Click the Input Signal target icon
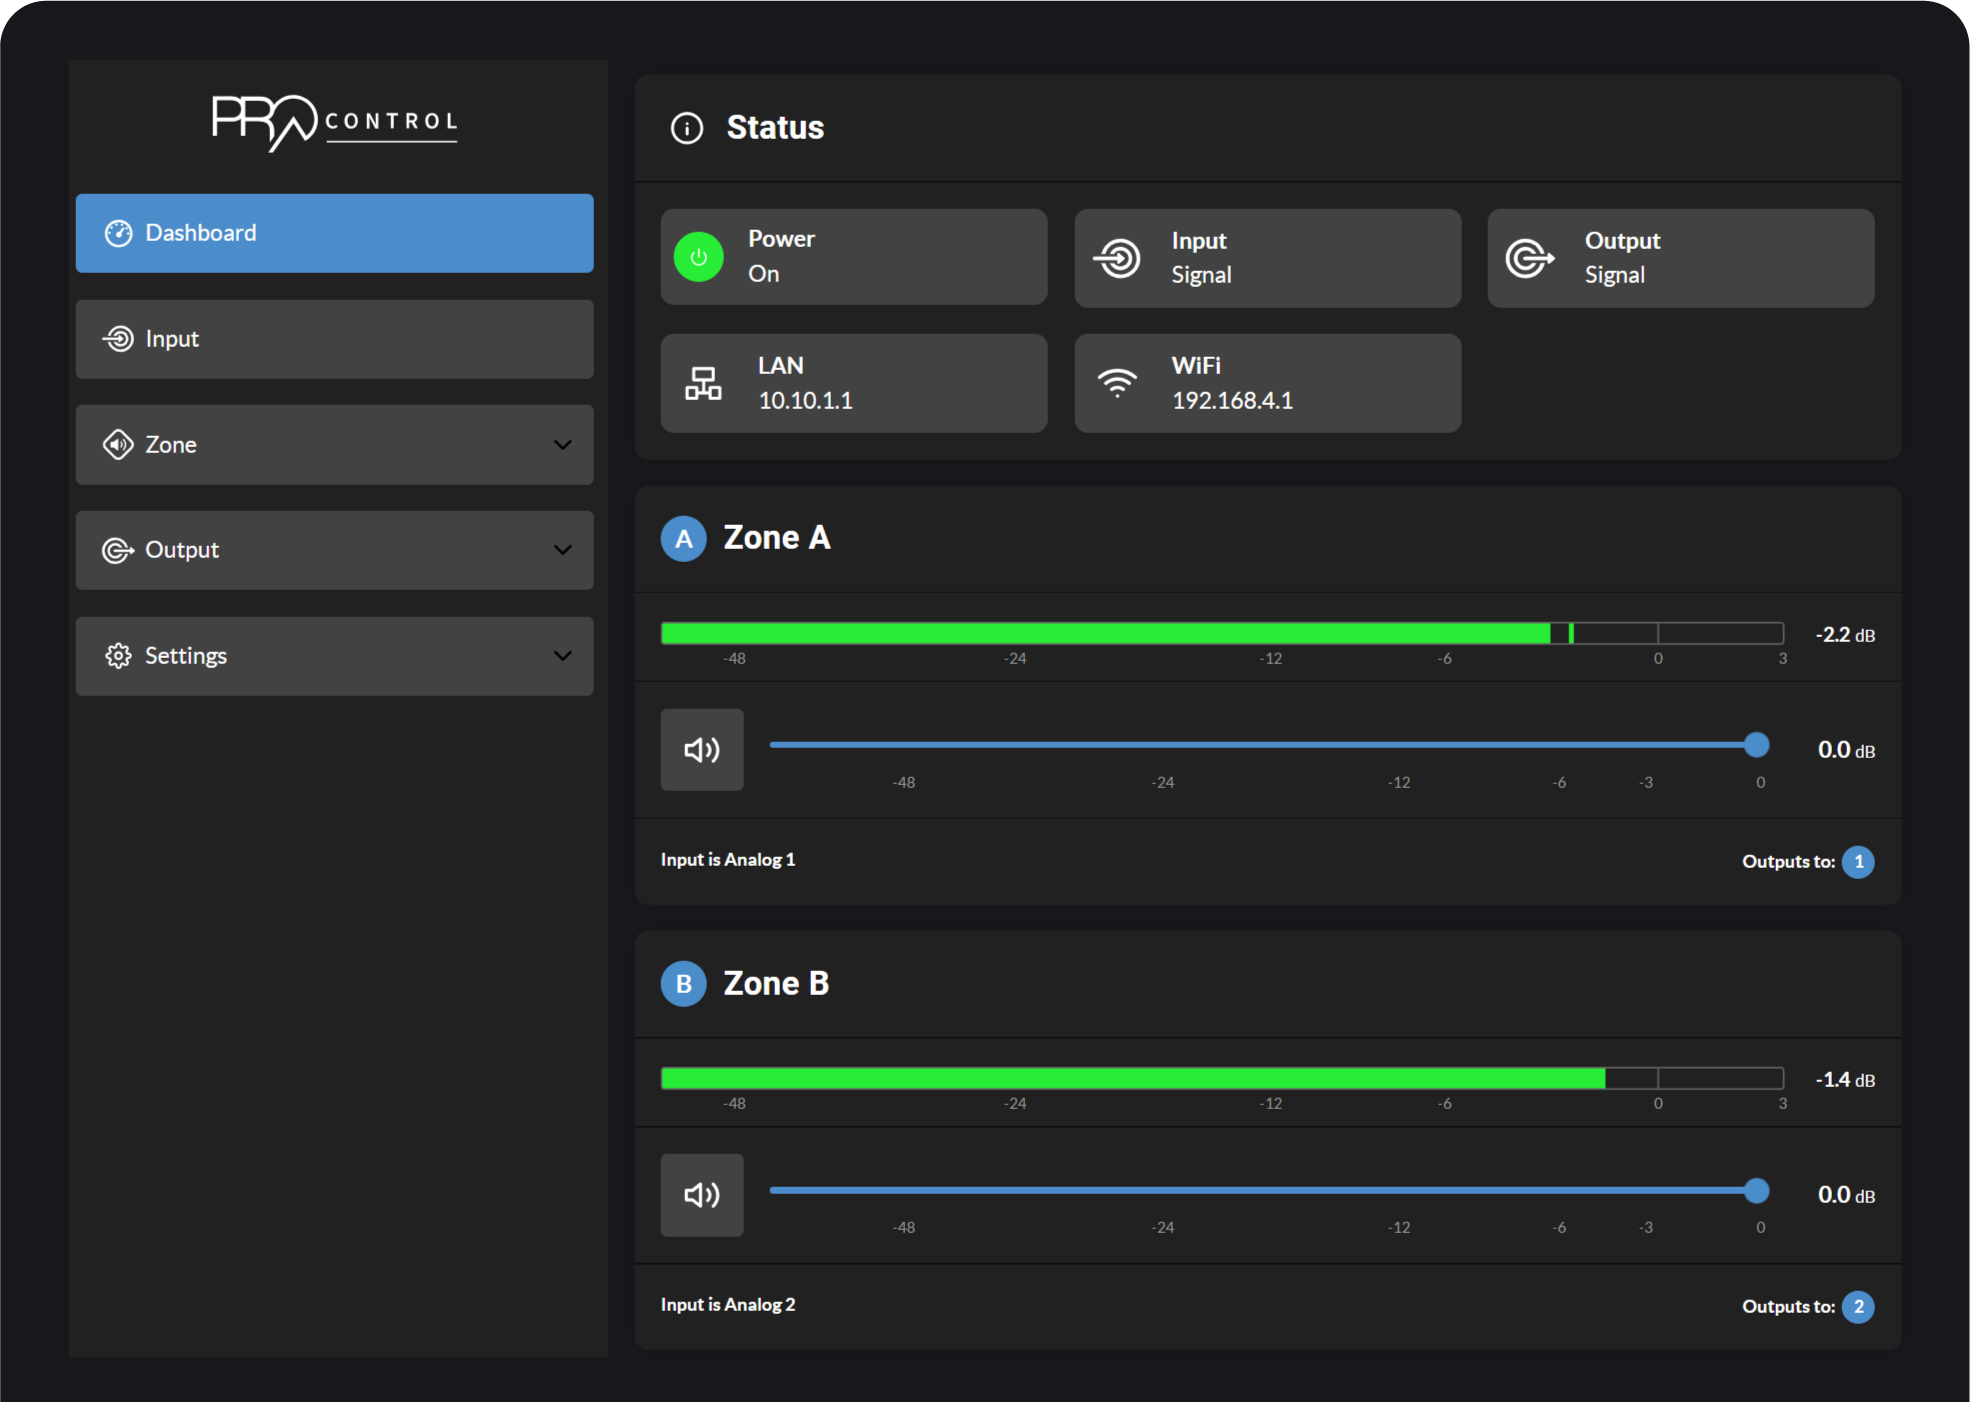This screenshot has width=1970, height=1402. 1117,258
